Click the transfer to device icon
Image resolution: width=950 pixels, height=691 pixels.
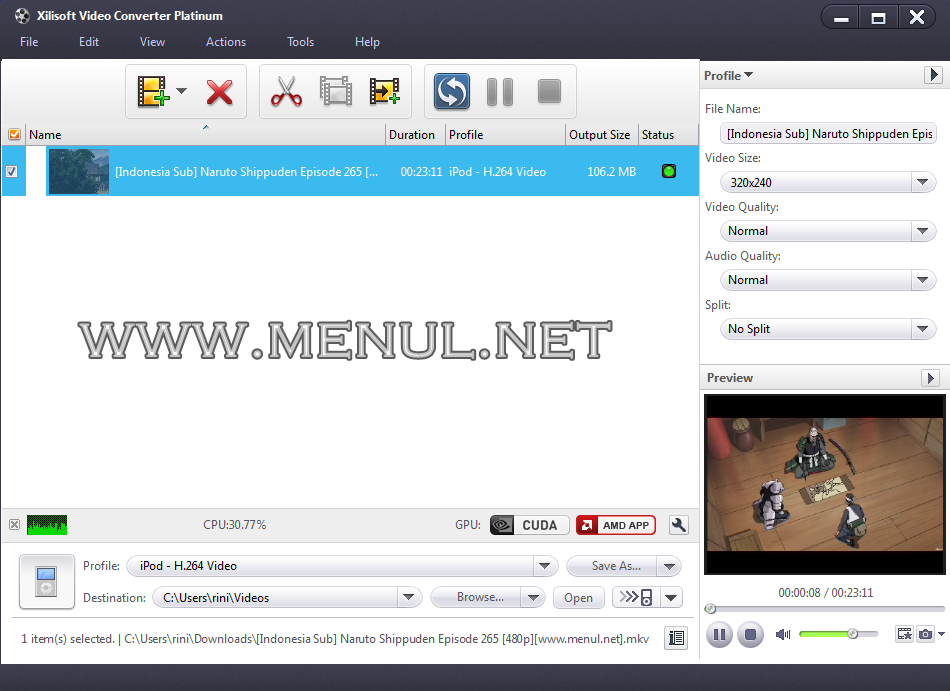(x=636, y=597)
